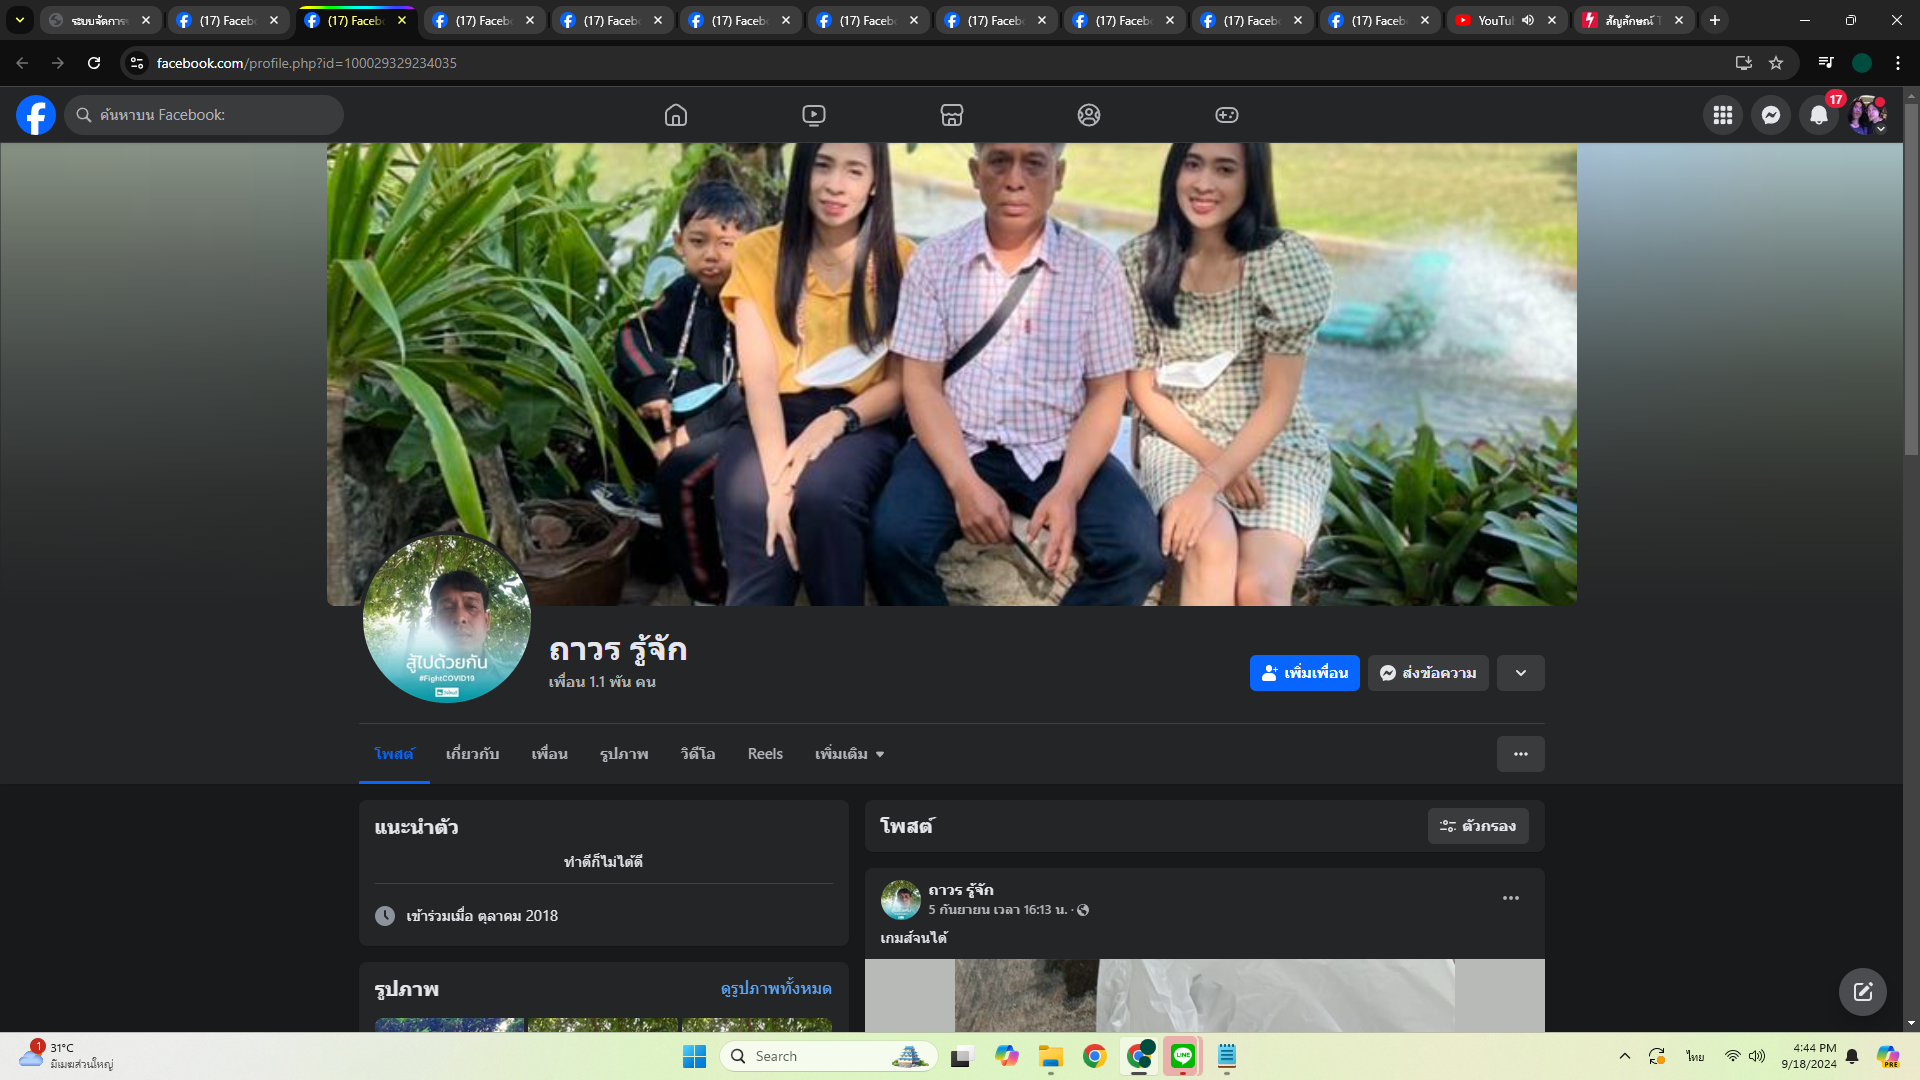The image size is (1920, 1080).
Task: Select the เพื่อน profile tab
Action: (x=549, y=754)
